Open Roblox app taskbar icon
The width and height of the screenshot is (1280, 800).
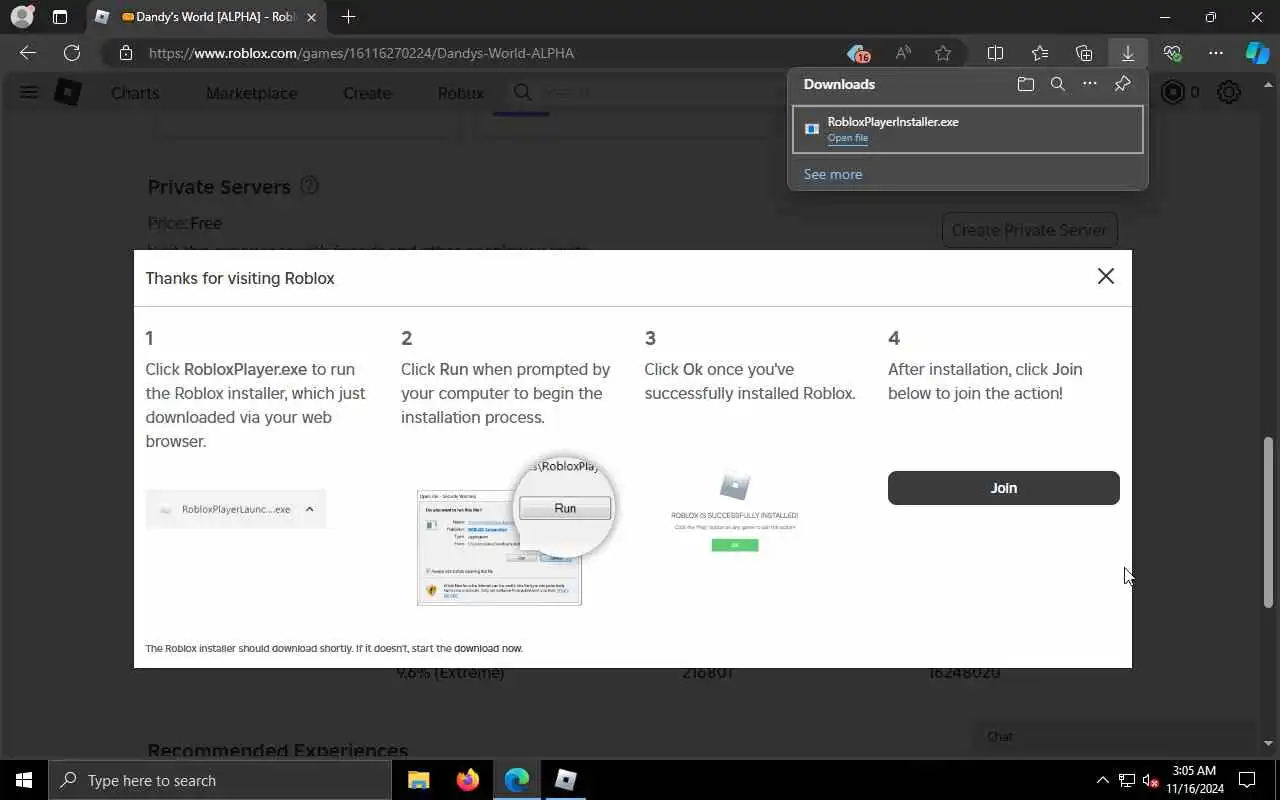[565, 780]
